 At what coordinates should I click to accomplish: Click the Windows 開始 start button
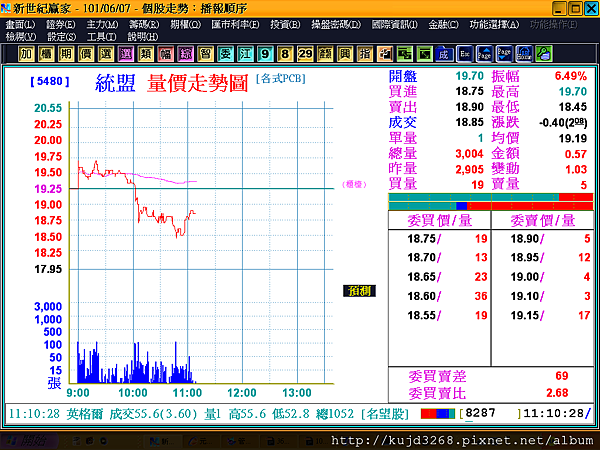pos(28,441)
